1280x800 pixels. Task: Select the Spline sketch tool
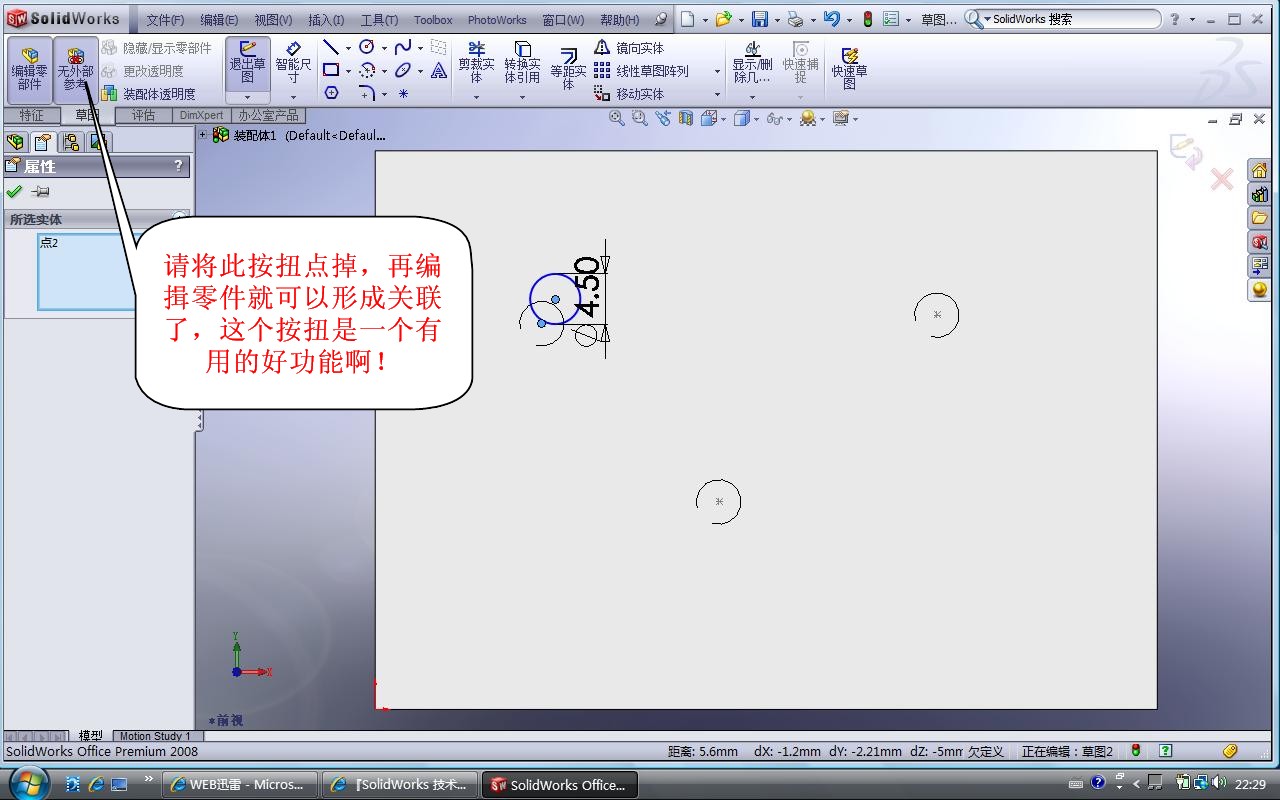(402, 47)
